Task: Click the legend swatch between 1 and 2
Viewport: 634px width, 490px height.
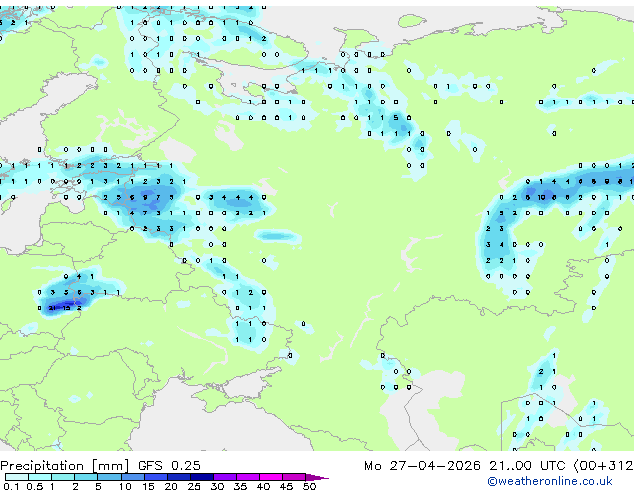Action: pos(63,477)
